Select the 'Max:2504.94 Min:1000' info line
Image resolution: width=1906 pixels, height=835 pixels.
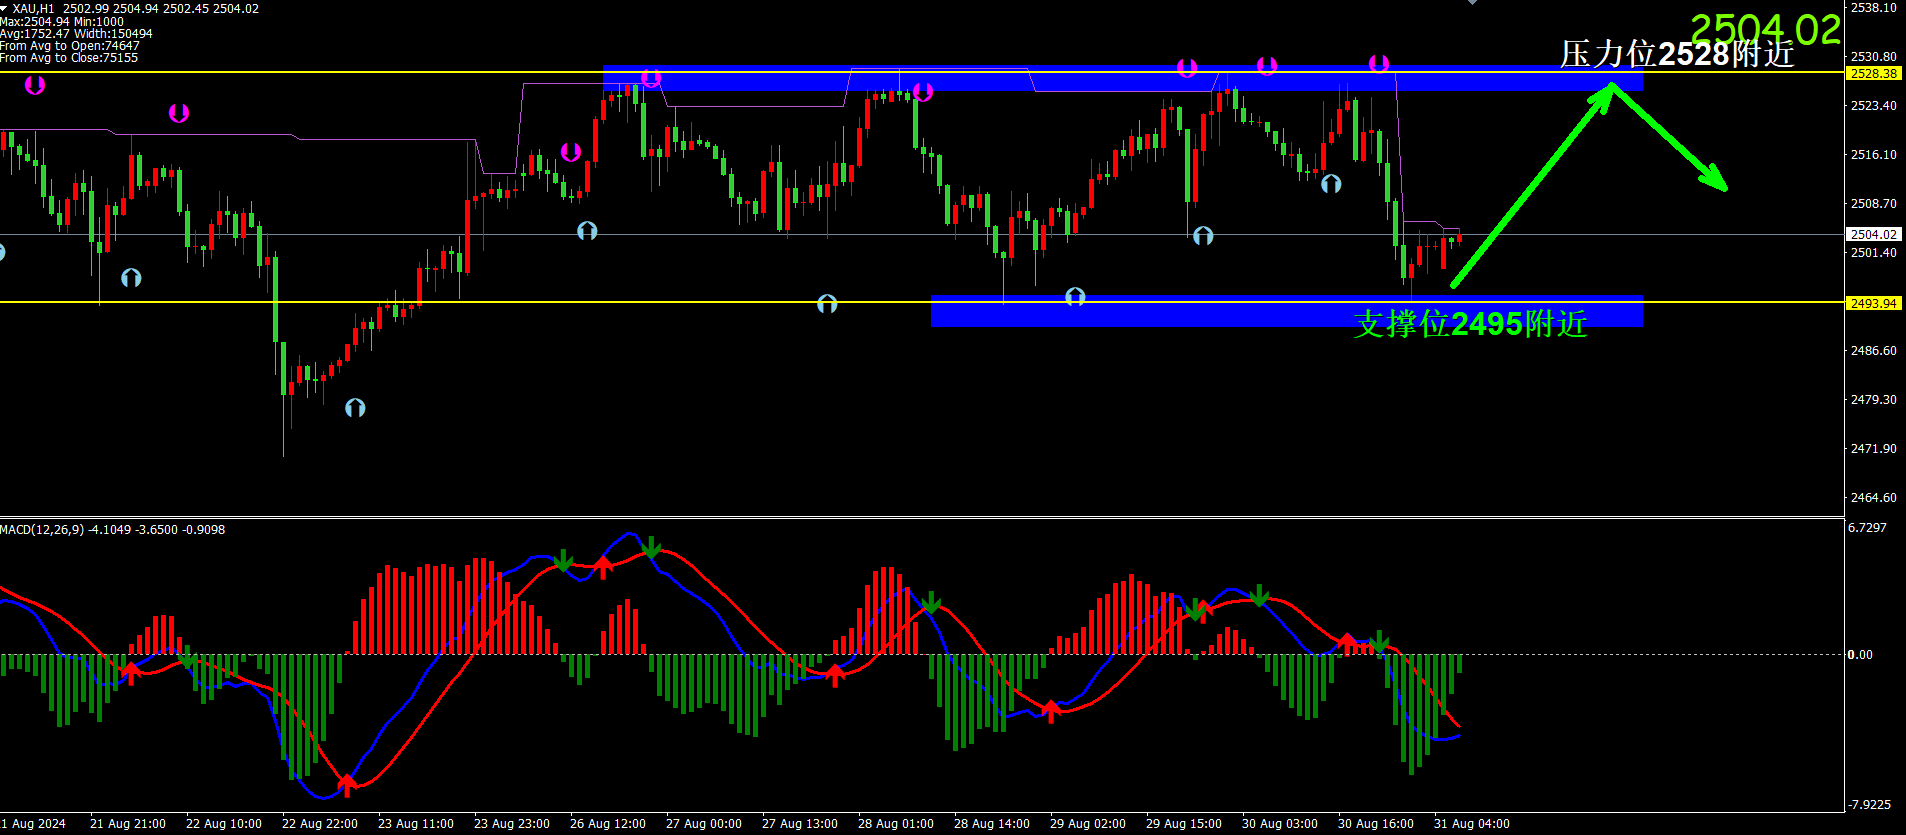(62, 21)
